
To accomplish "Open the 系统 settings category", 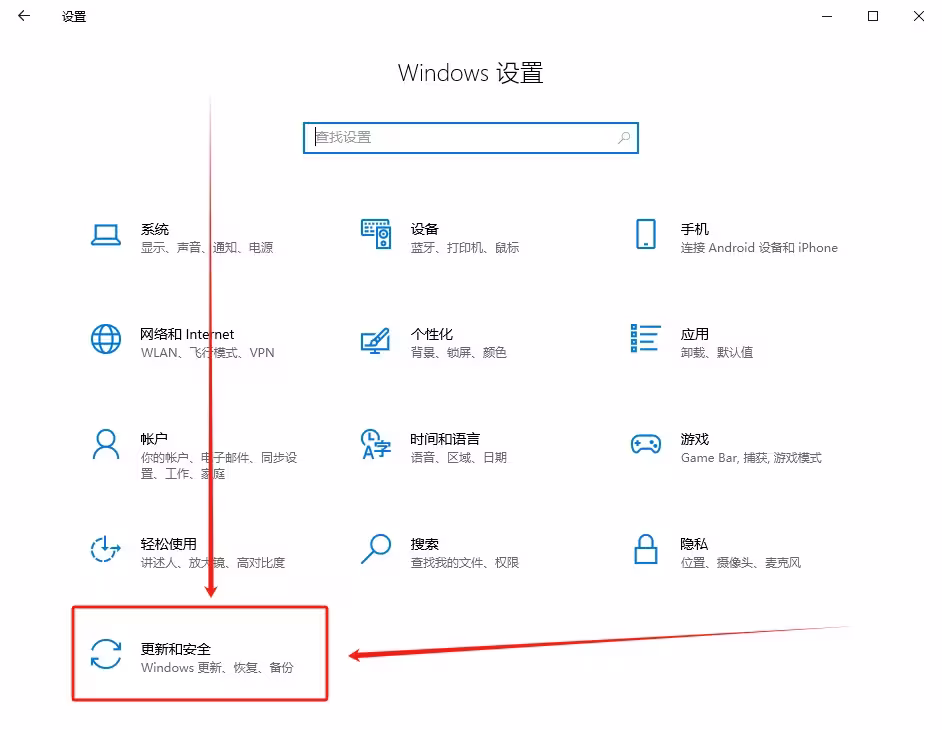I will pos(154,229).
